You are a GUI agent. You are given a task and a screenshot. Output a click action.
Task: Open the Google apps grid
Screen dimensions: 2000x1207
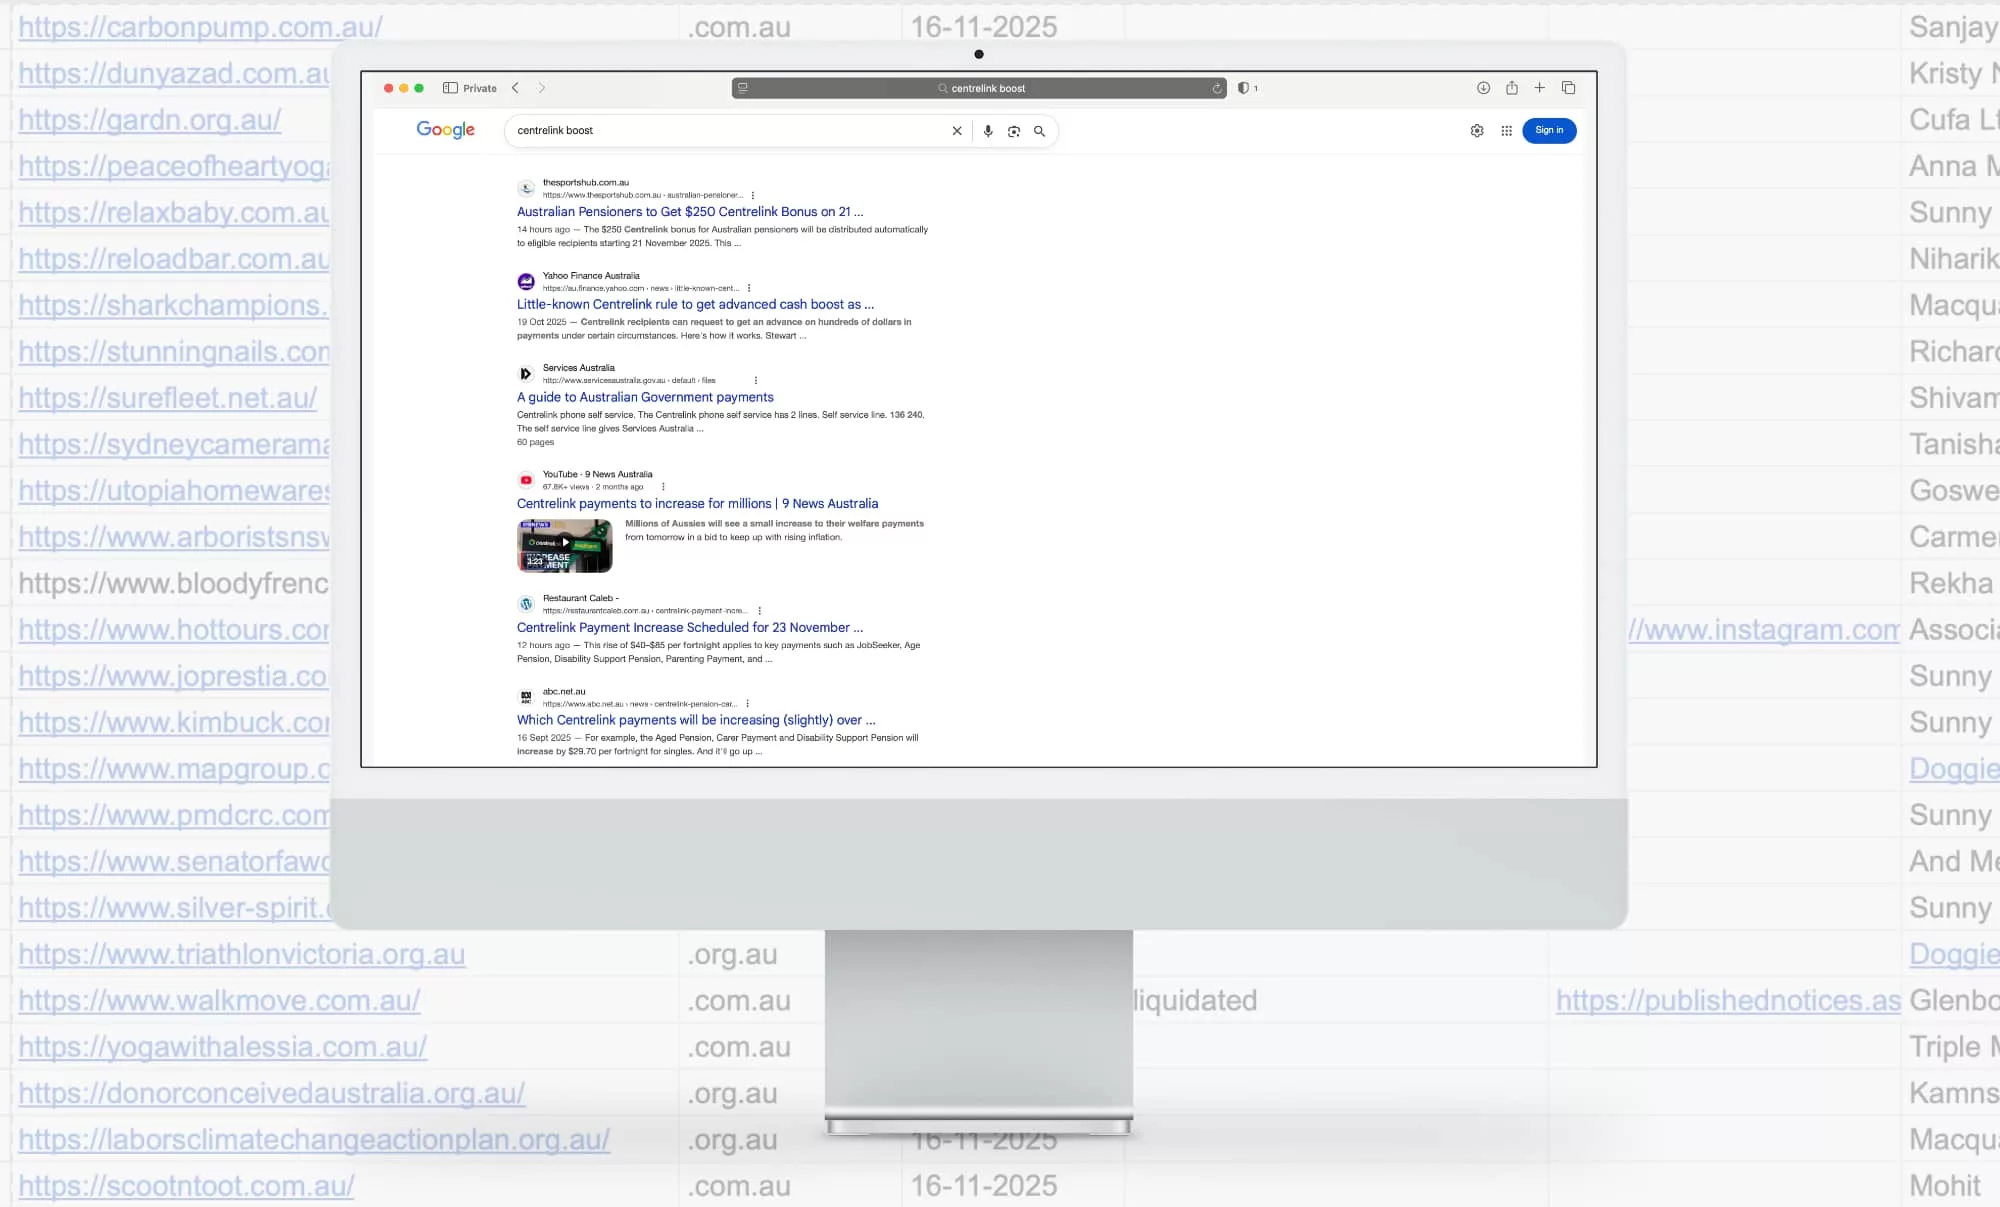tap(1506, 131)
